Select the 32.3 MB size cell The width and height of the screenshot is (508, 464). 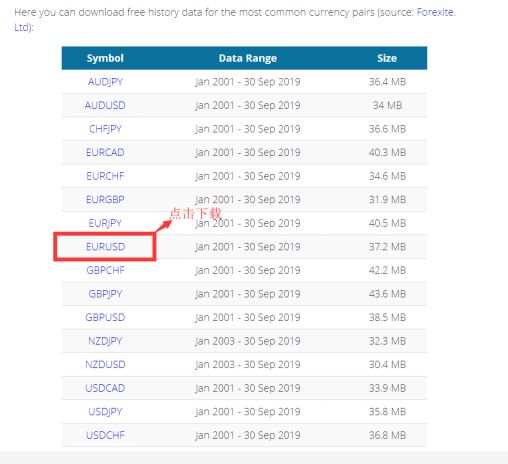coord(387,341)
